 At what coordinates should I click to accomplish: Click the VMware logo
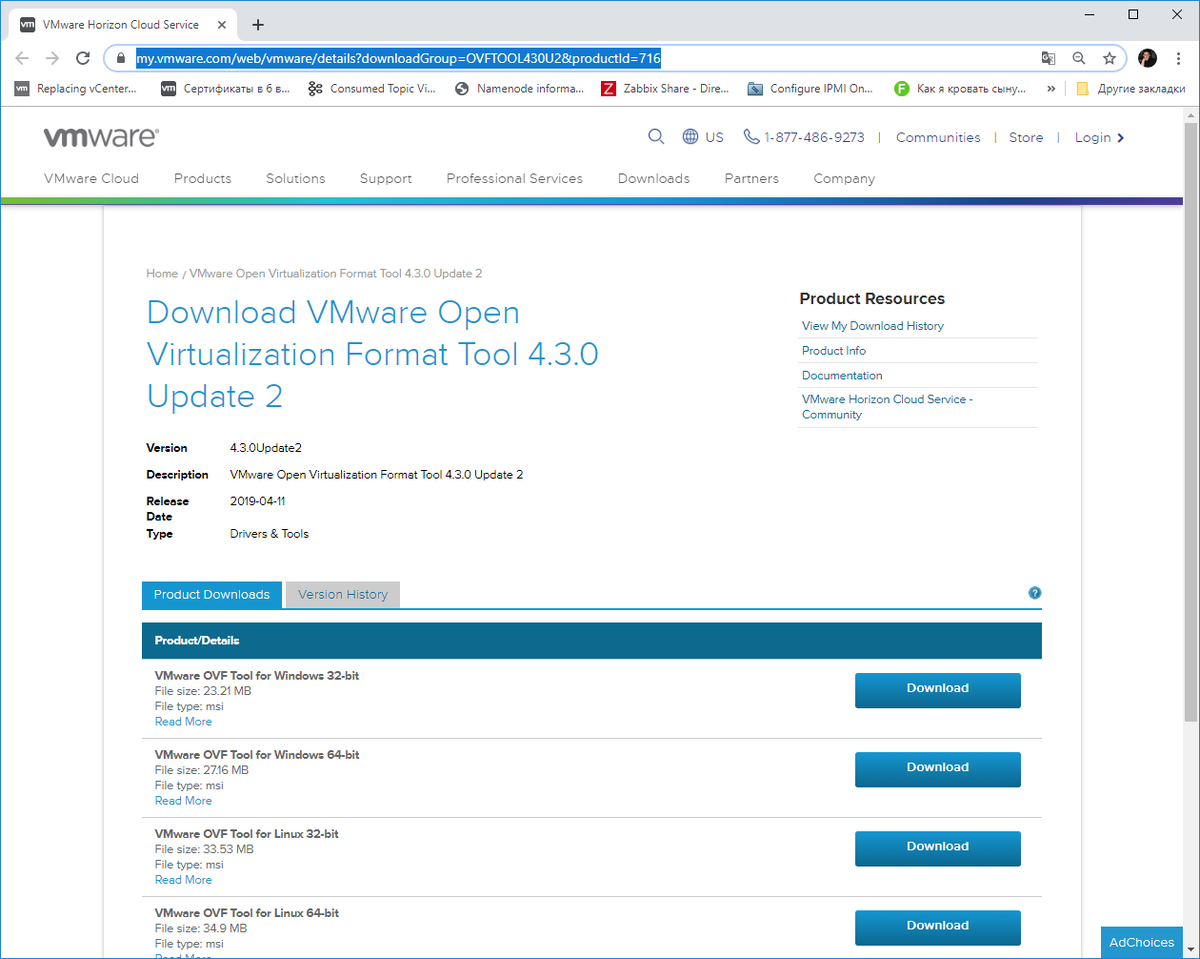tap(101, 137)
